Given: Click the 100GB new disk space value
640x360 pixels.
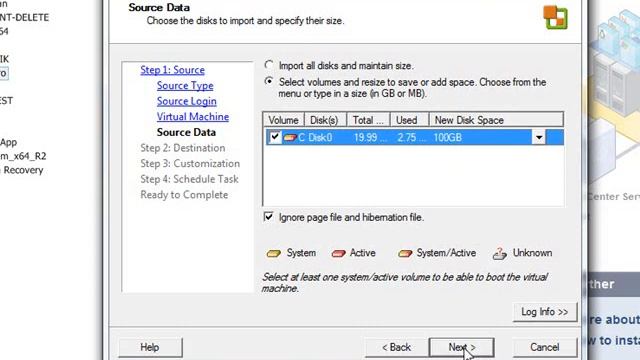Looking at the screenshot, I should pos(448,138).
